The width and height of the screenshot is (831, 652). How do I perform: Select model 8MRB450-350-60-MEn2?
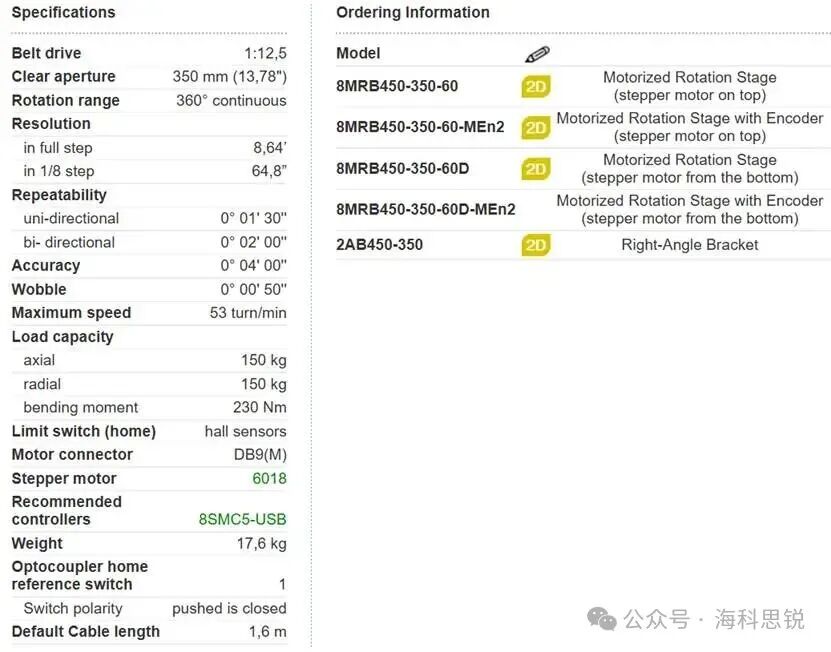(x=420, y=127)
